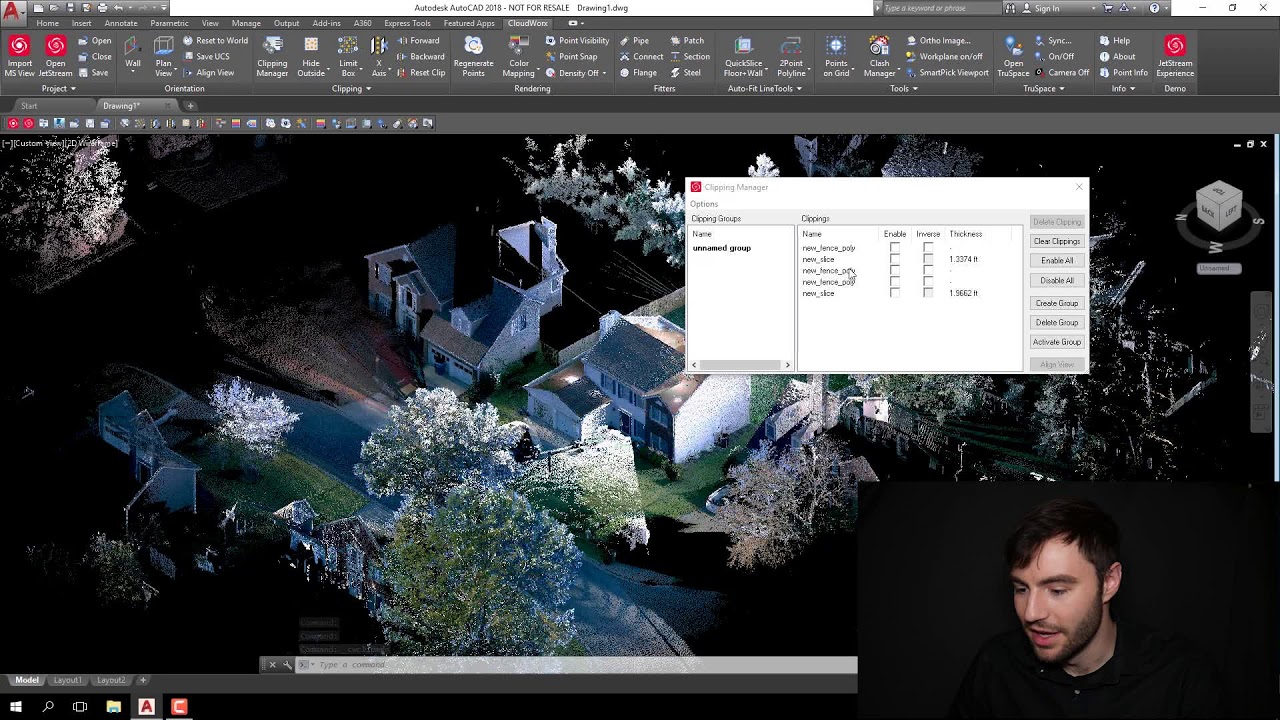
Task: Open Options menu in Clipping Manager
Action: coord(704,204)
